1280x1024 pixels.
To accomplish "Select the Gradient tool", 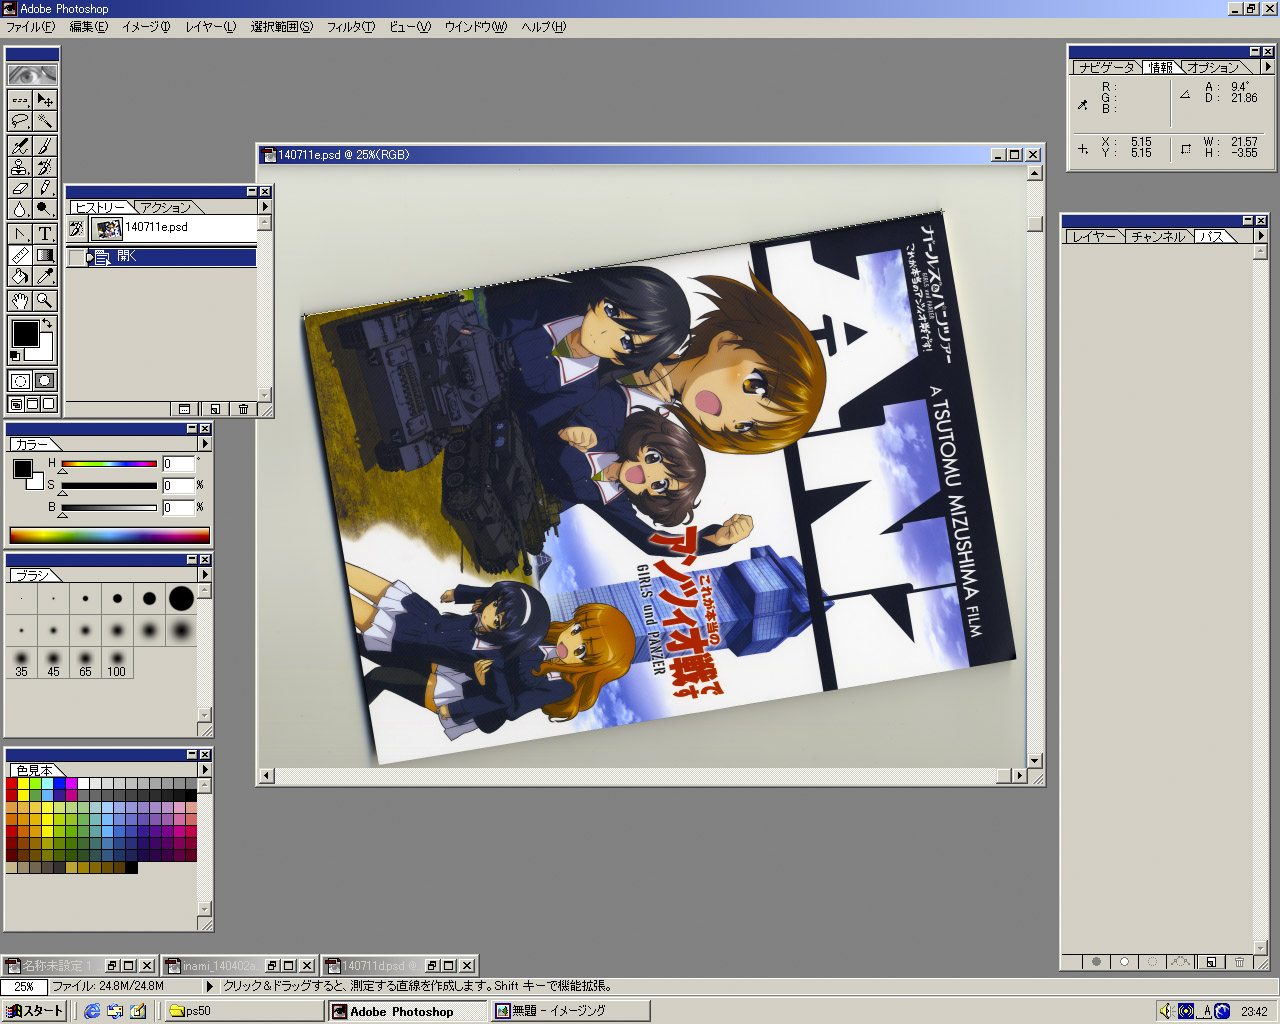I will coord(45,255).
